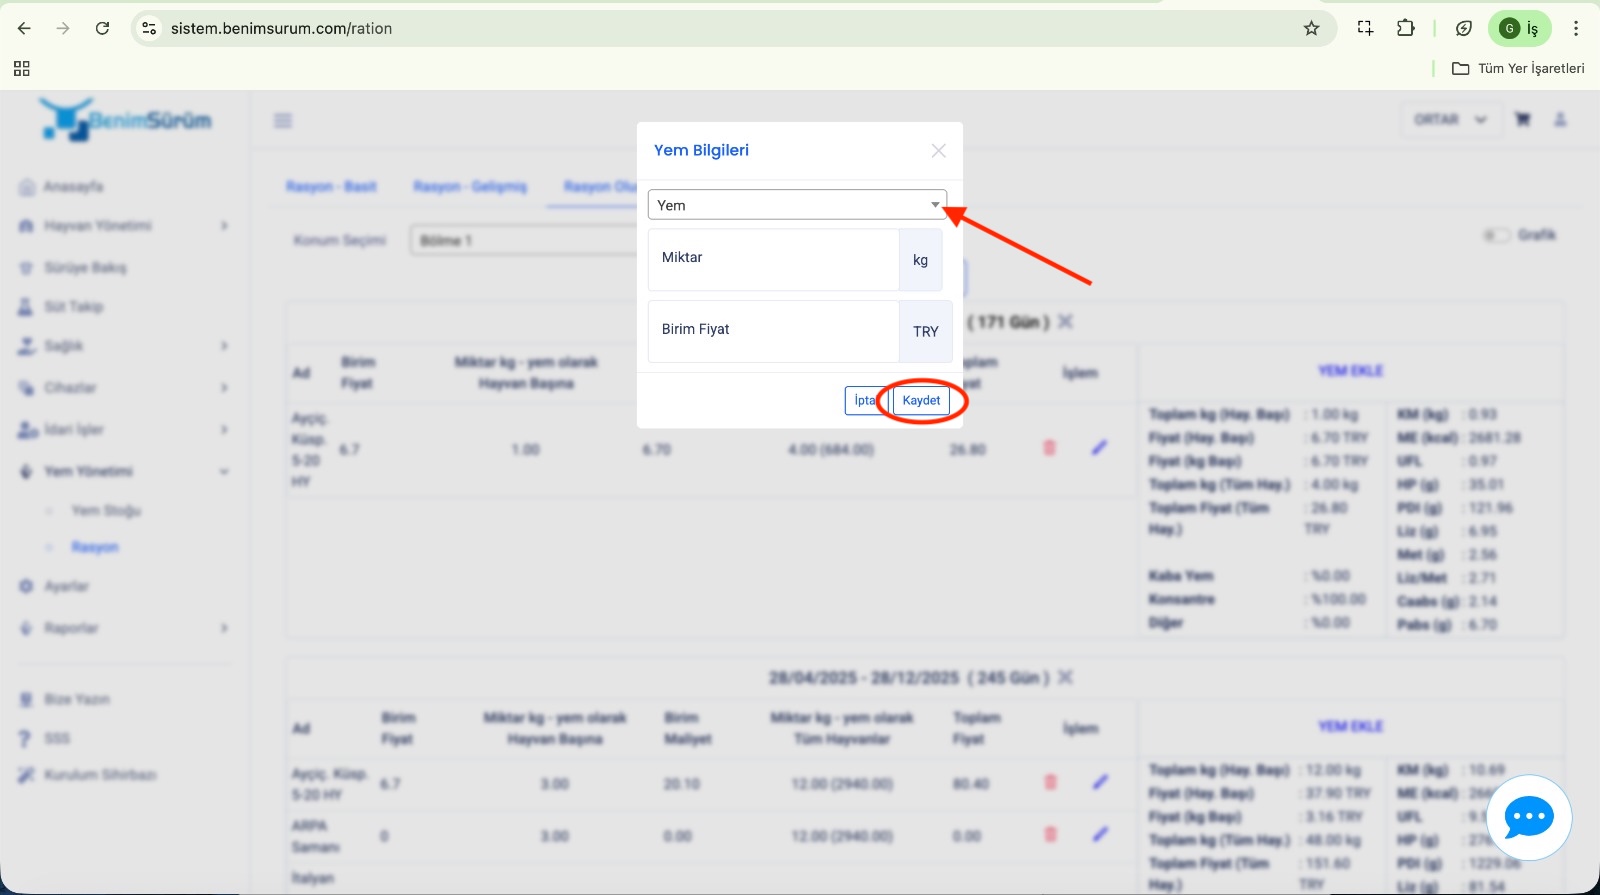Delete the ARPA row
The height and width of the screenshot is (895, 1600).
pos(1050,834)
